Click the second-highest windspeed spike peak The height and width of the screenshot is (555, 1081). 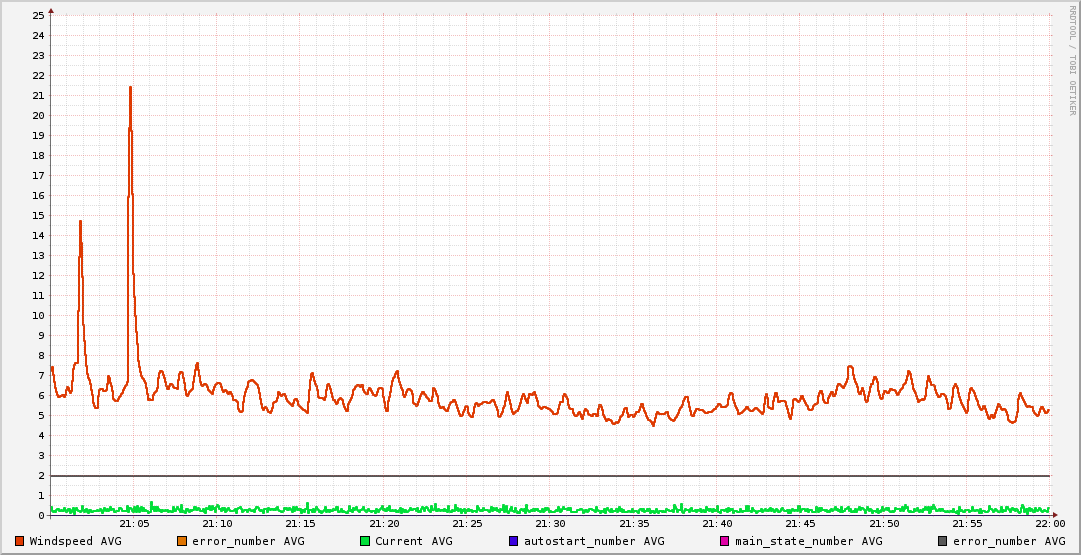(80, 222)
